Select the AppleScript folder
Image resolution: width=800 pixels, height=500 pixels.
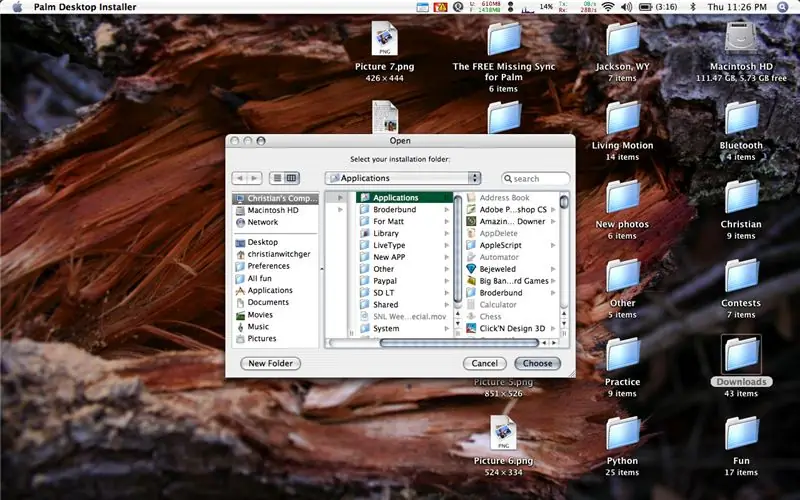(511, 245)
